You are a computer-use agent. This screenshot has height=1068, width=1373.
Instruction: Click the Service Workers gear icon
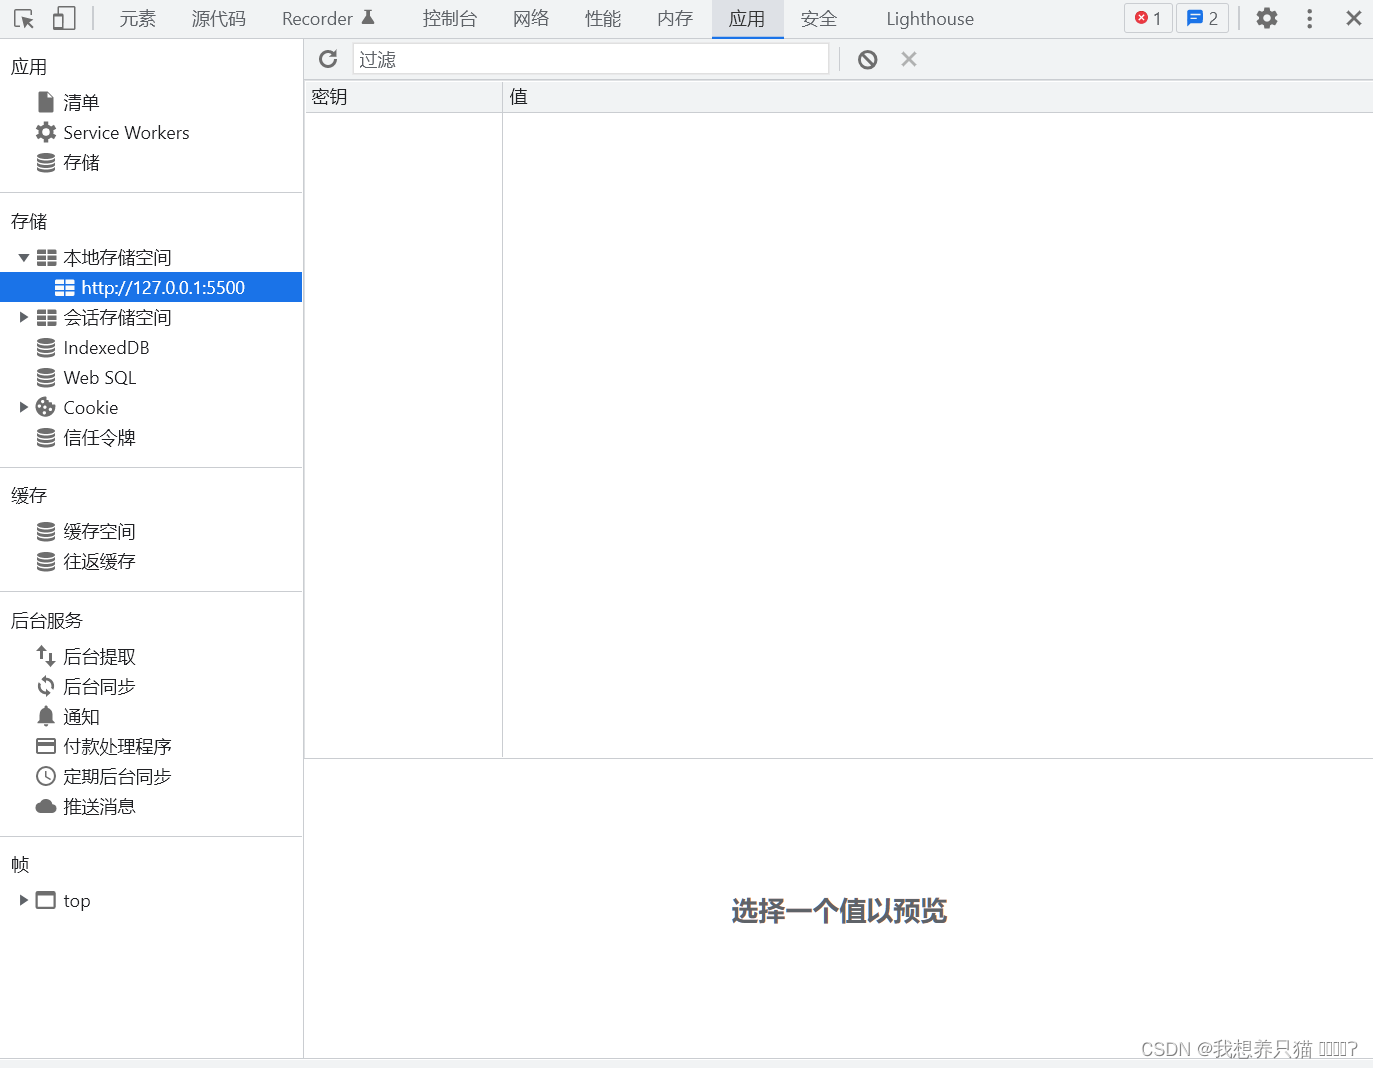(46, 132)
